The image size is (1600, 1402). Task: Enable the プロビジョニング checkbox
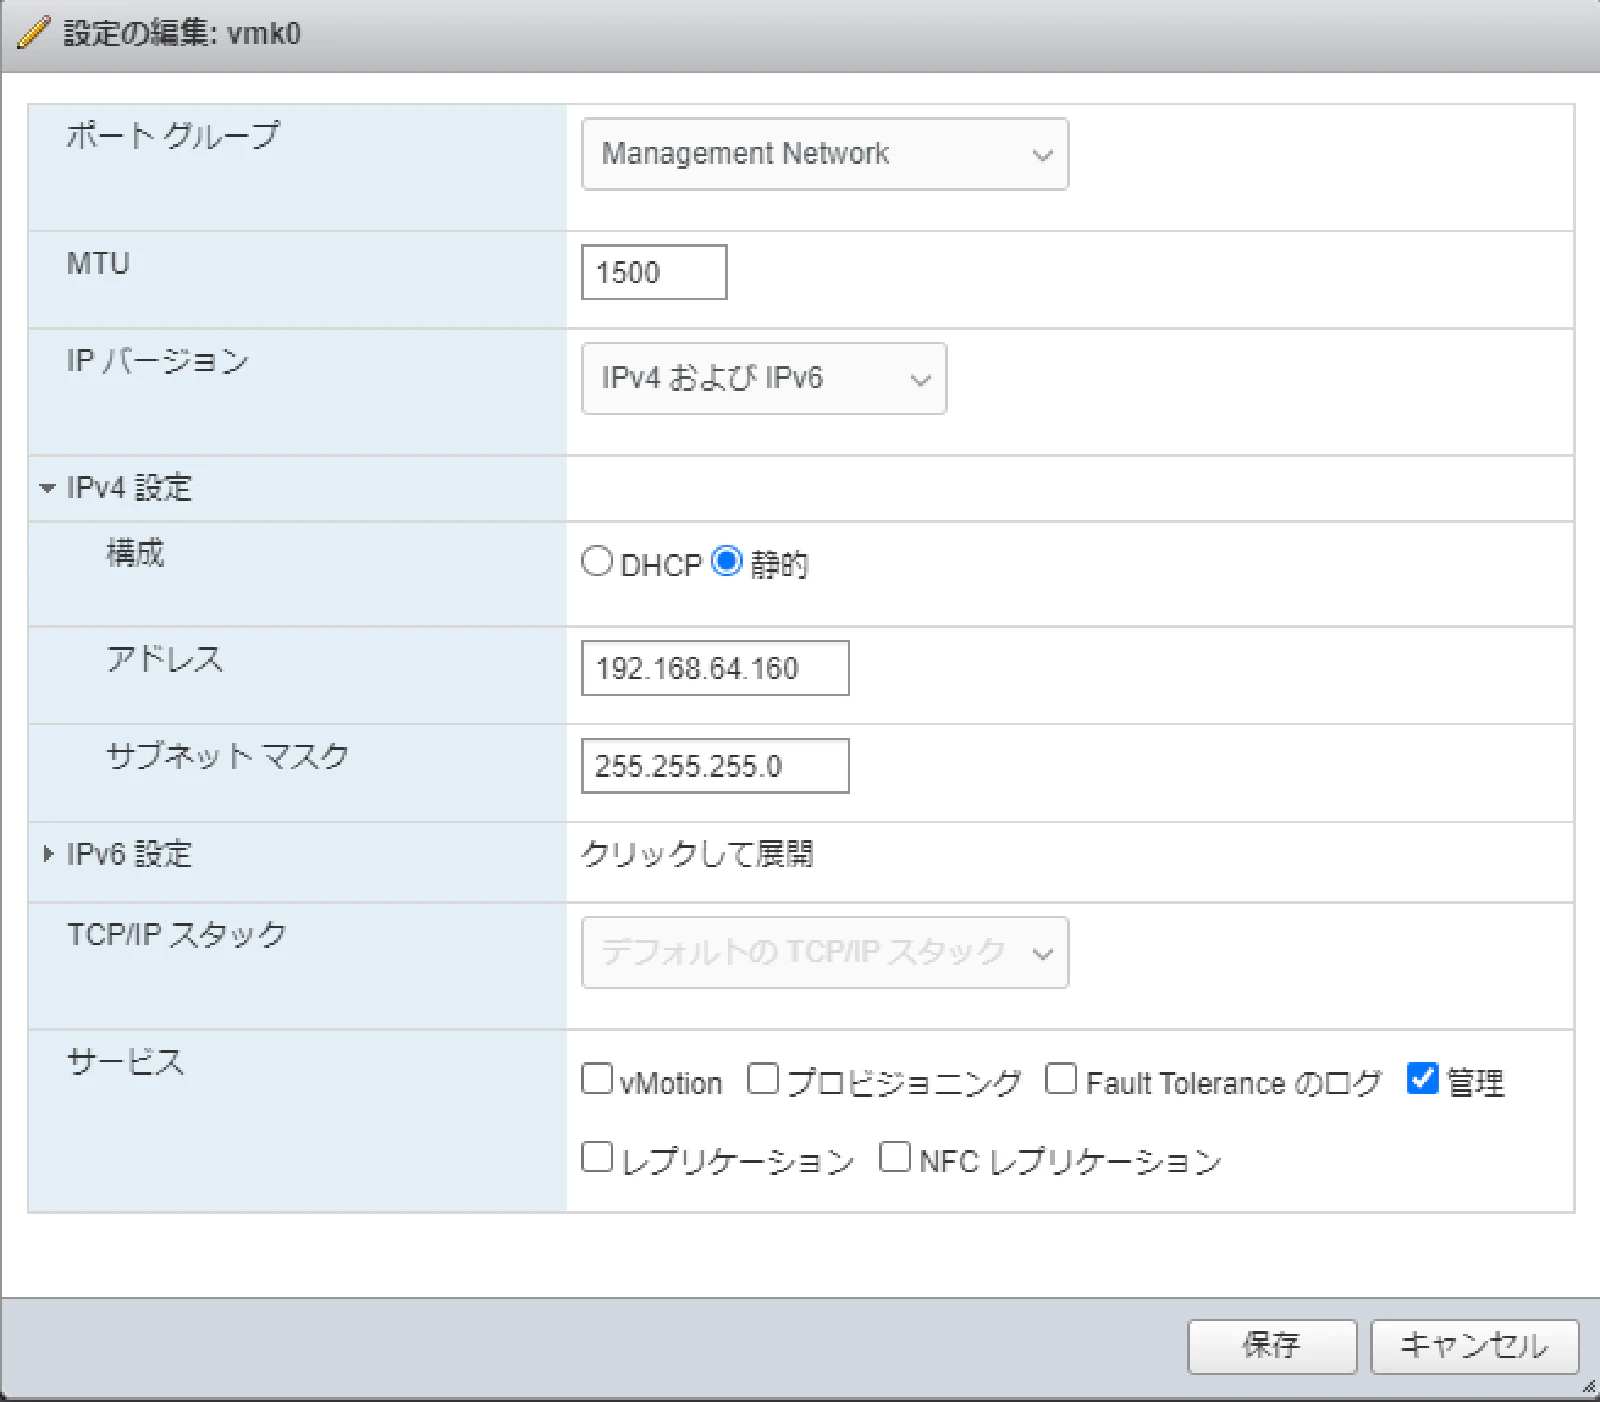pos(763,1079)
